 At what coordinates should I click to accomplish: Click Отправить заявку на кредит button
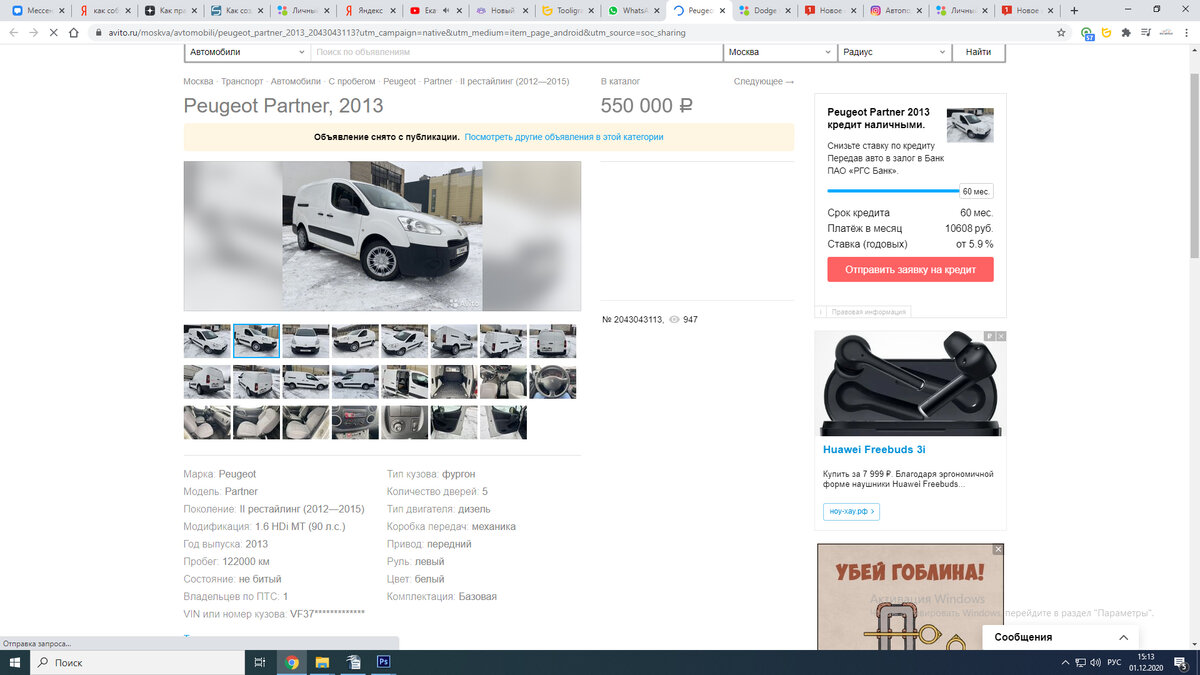pyautogui.click(x=910, y=270)
